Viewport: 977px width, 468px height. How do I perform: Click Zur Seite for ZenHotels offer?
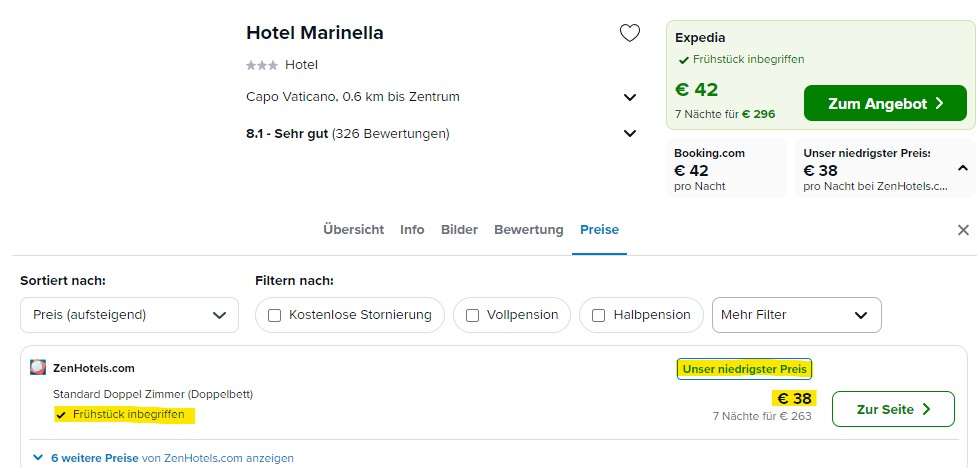click(x=893, y=409)
